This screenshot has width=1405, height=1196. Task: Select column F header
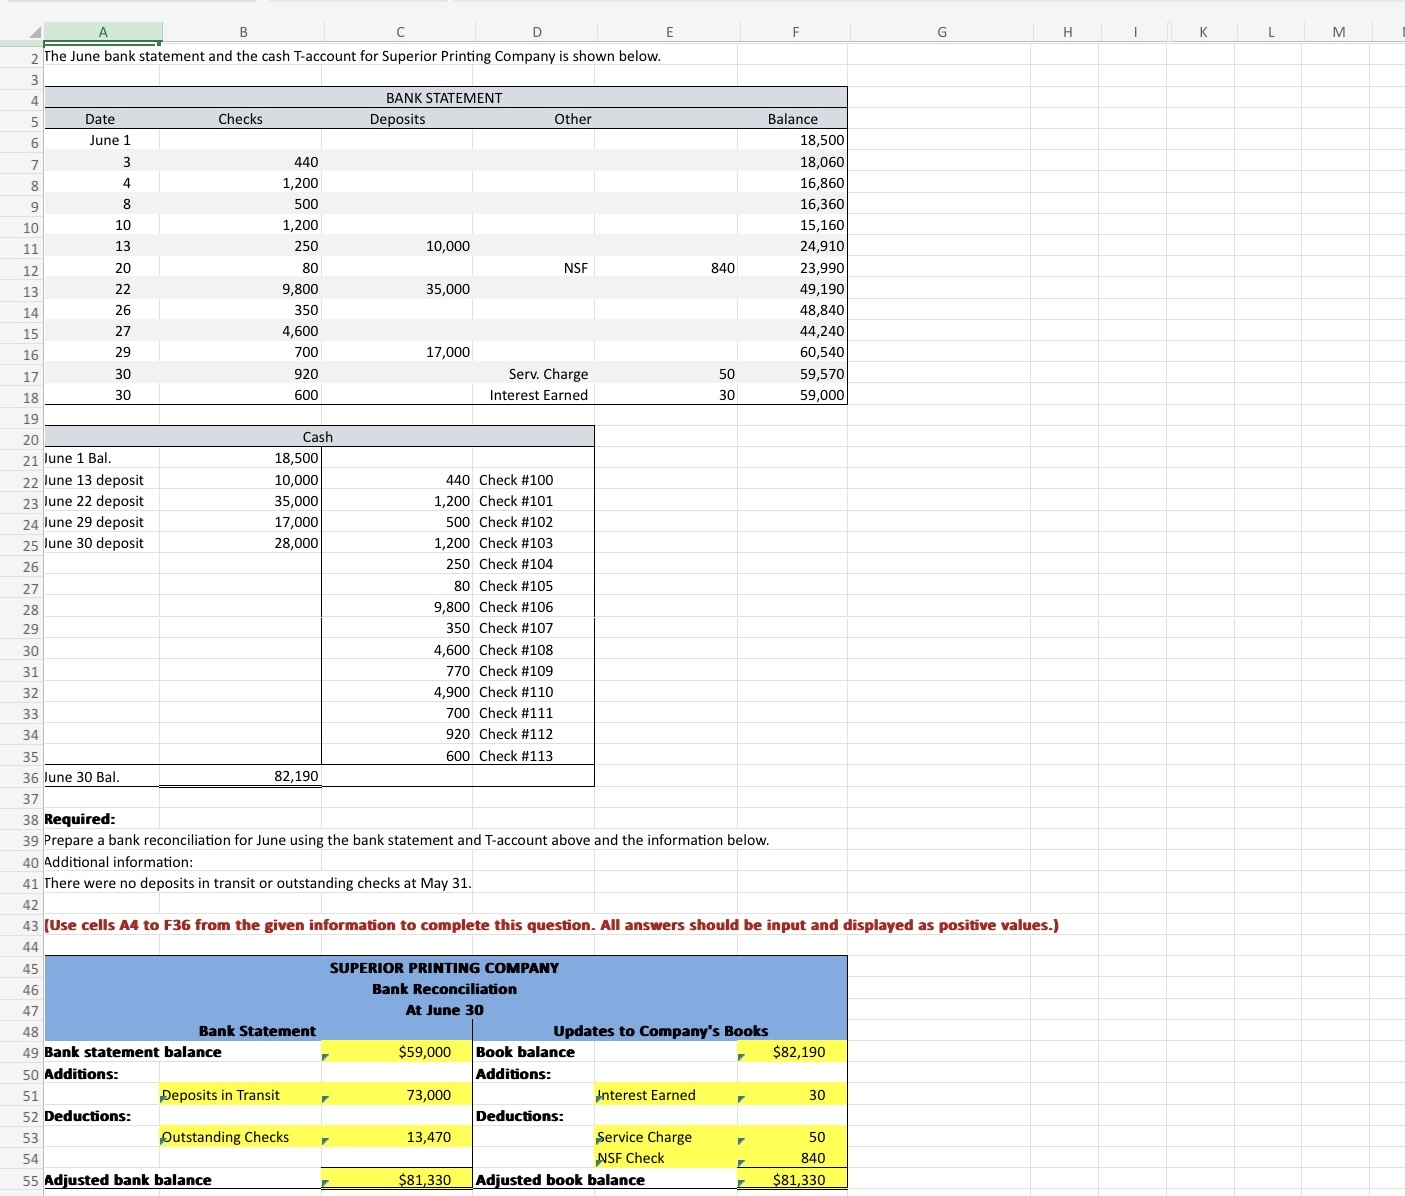point(795,32)
